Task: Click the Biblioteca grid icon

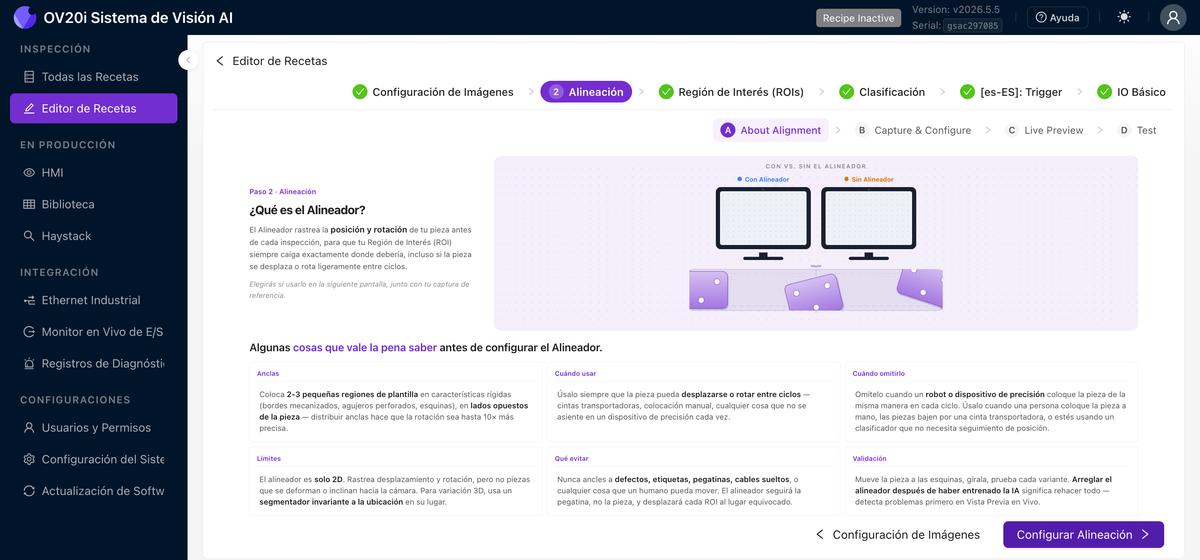Action: (x=29, y=204)
